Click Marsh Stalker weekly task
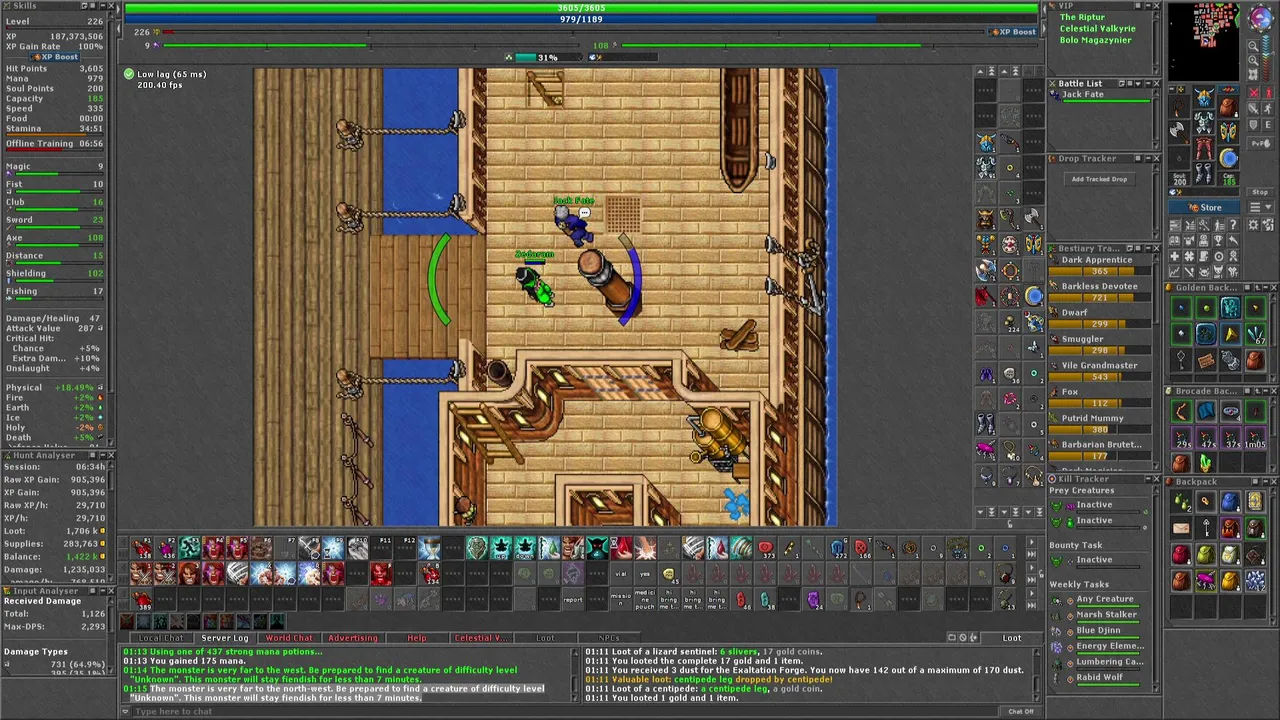 point(1105,615)
